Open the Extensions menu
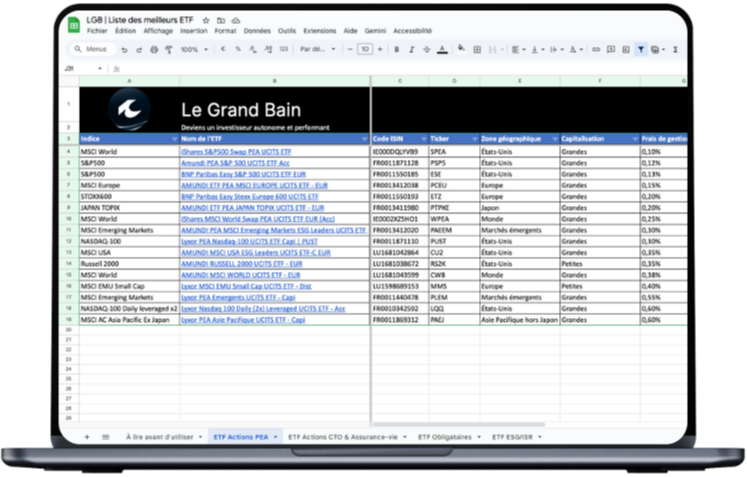Viewport: 747px width, 477px height. coord(320,30)
